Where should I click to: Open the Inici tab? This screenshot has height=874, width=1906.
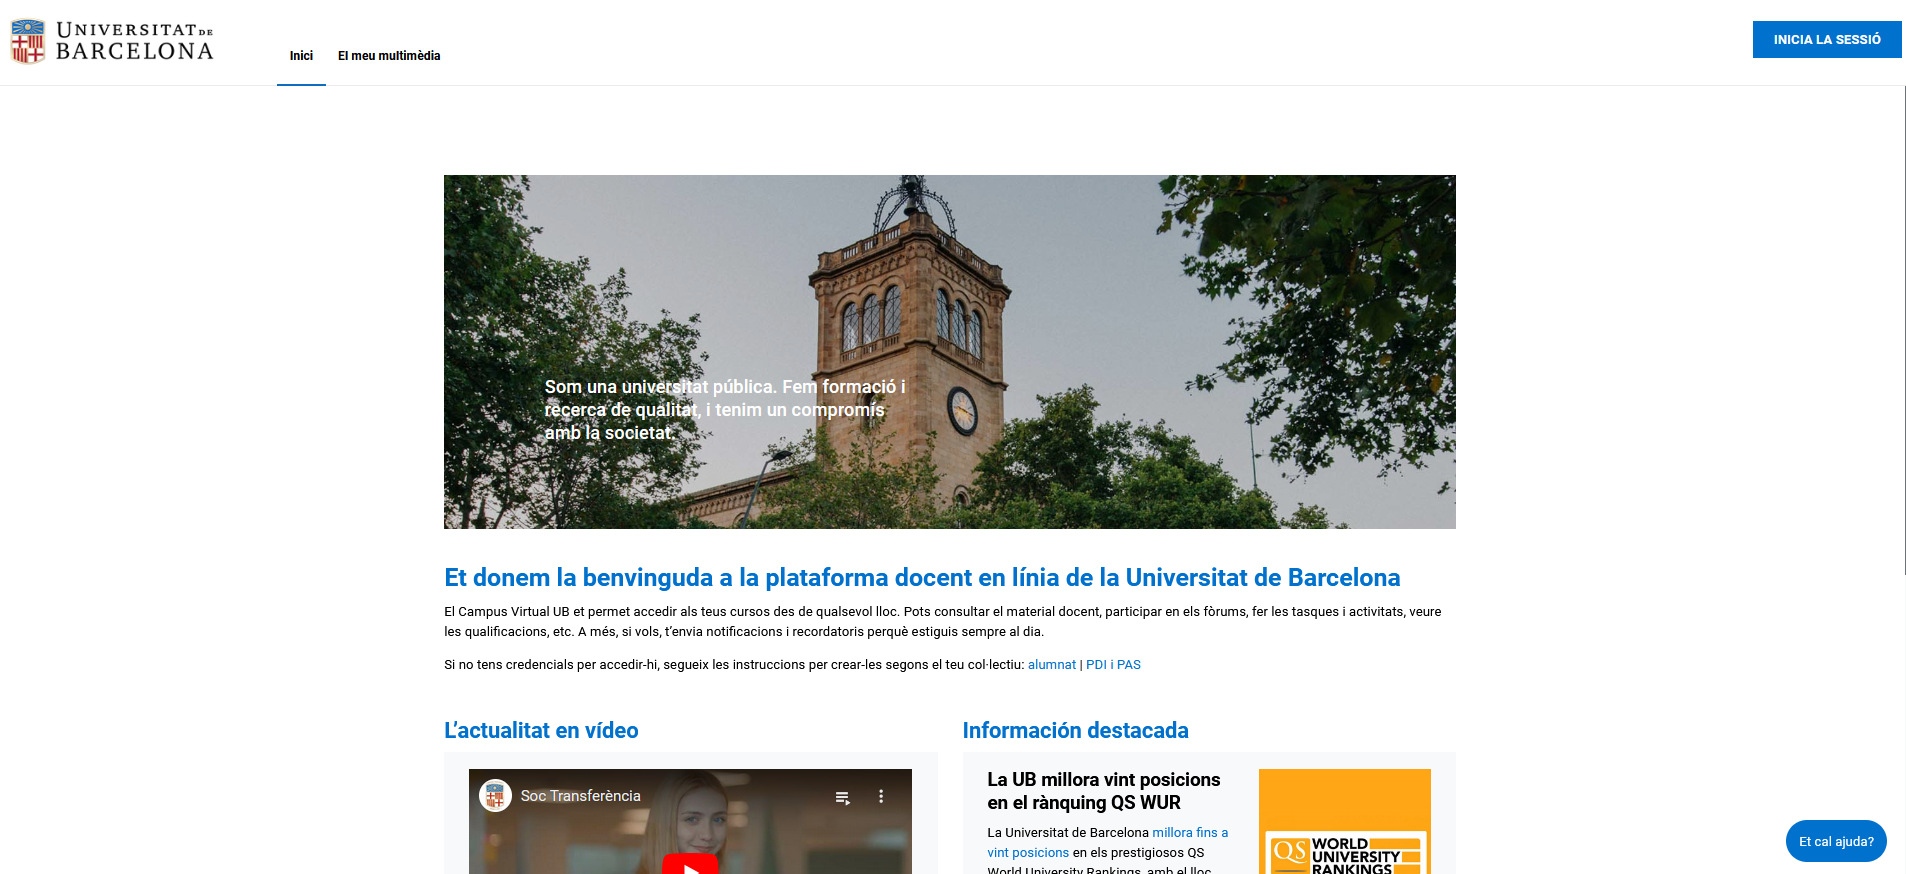pyautogui.click(x=301, y=56)
